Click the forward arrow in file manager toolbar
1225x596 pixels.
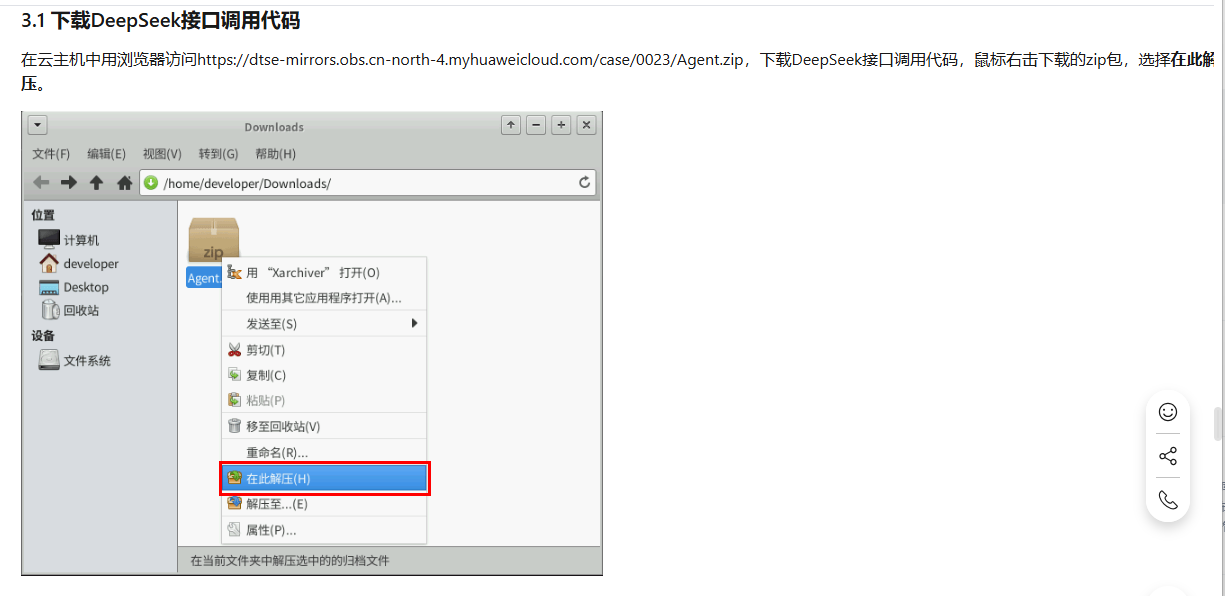[x=69, y=183]
